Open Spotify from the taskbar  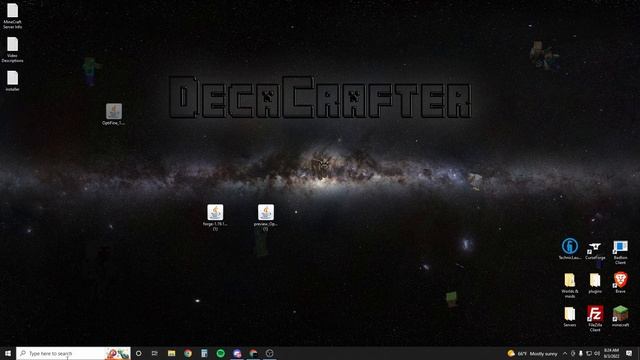[x=220, y=353]
